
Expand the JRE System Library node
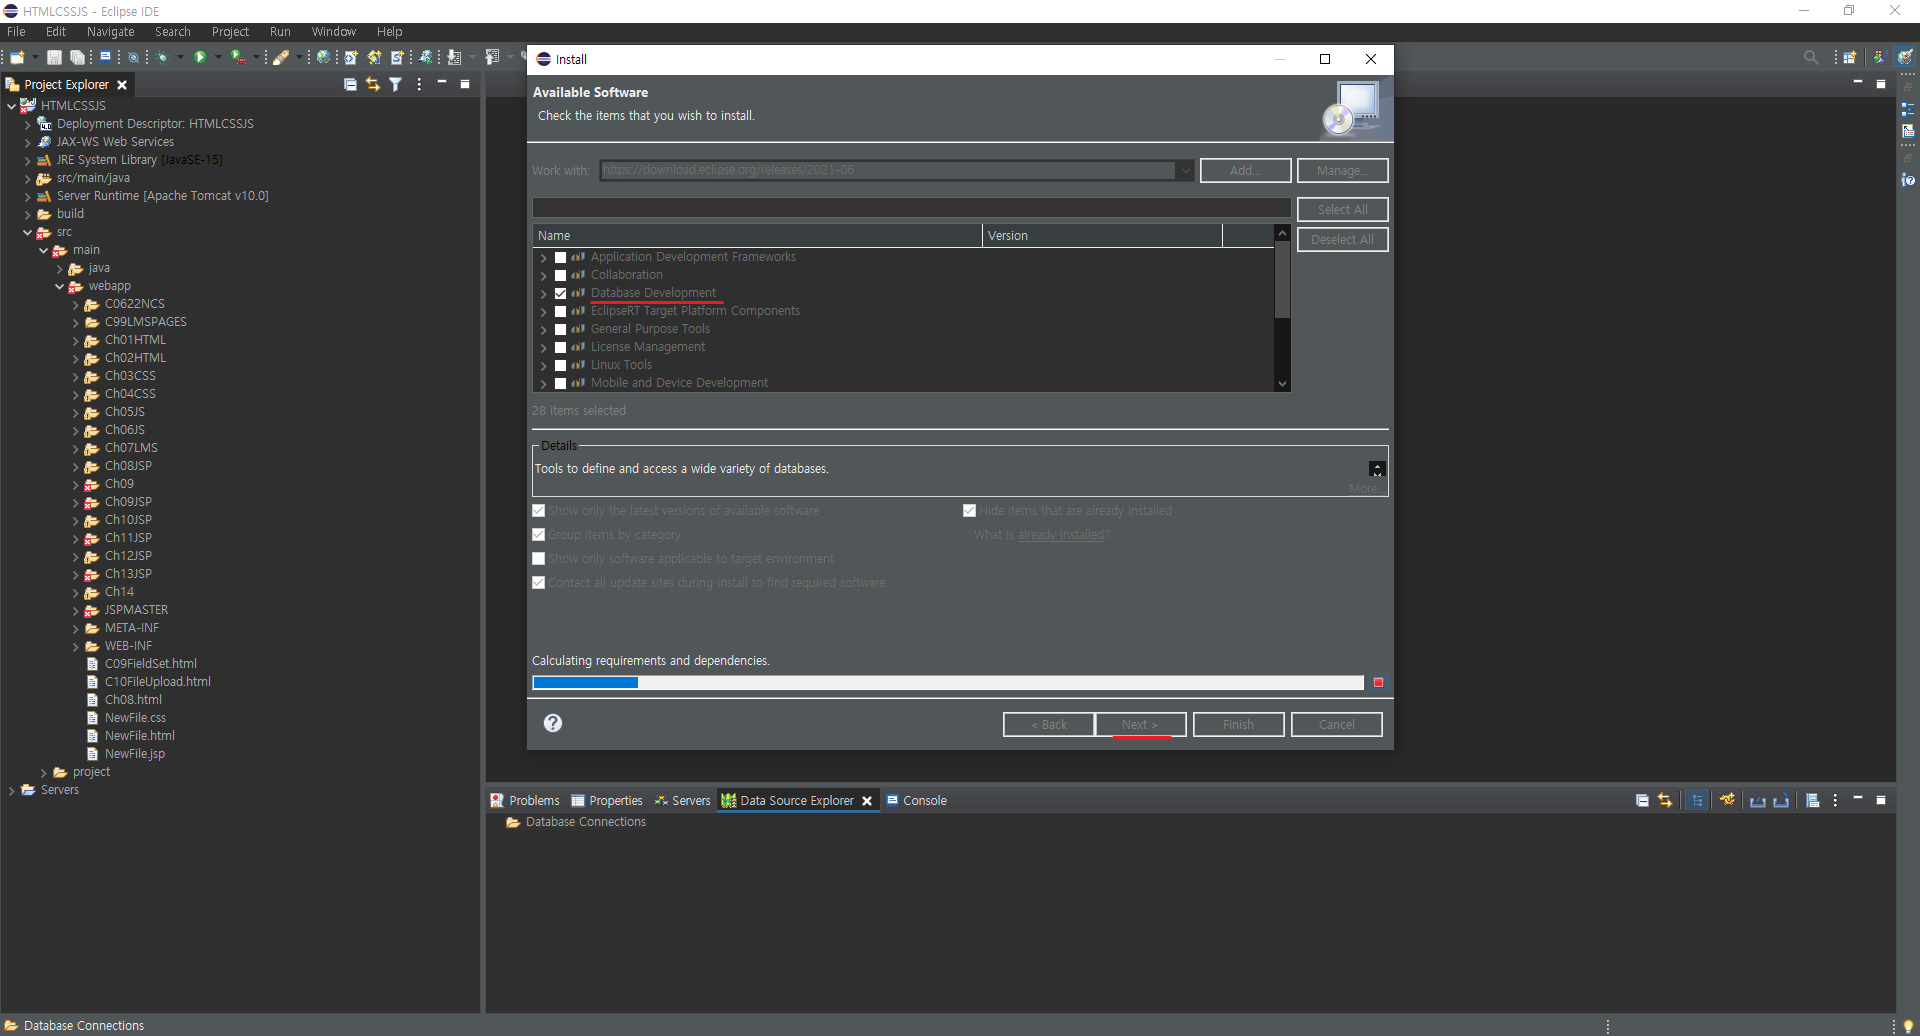(x=27, y=160)
